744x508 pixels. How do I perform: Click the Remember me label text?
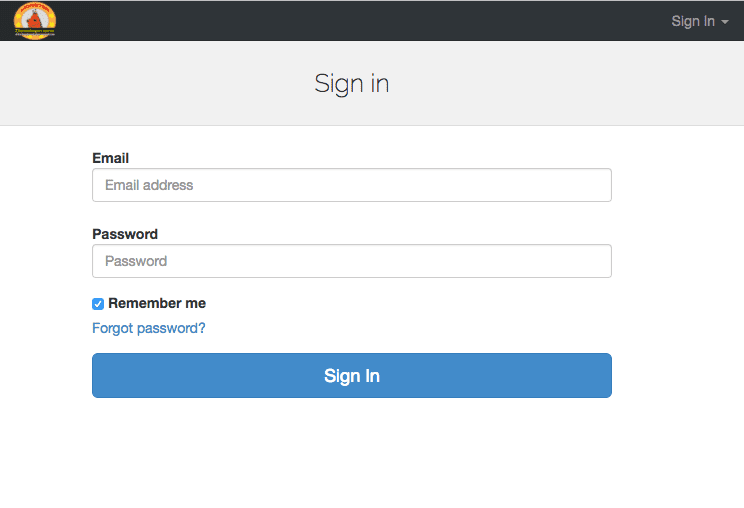click(157, 303)
